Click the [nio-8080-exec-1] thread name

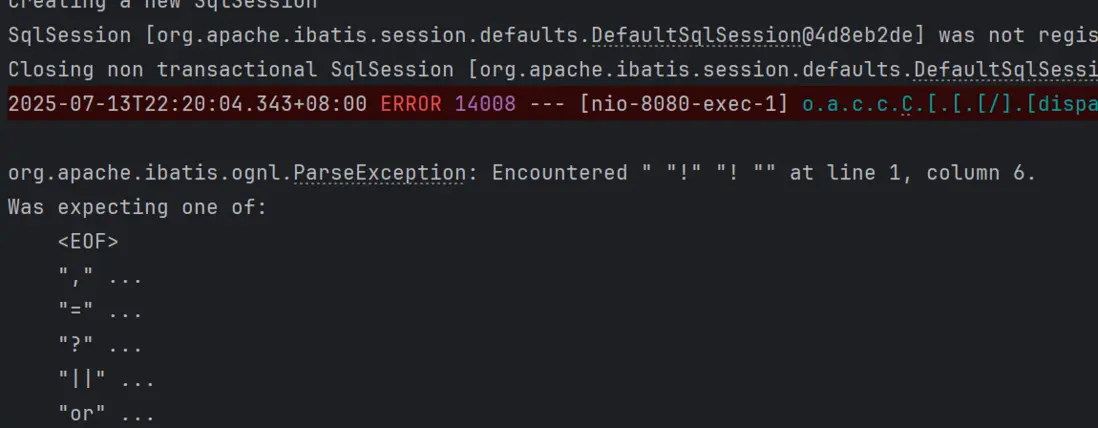(684, 104)
